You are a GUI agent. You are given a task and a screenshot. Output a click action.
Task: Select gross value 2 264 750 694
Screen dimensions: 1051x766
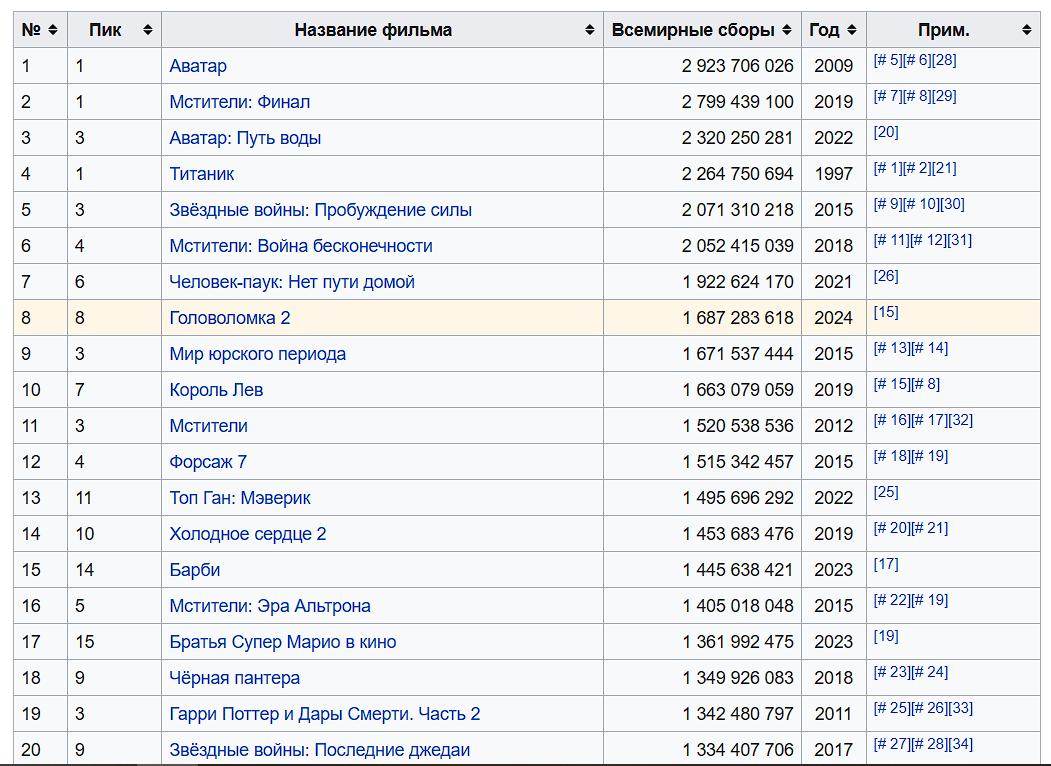click(x=737, y=174)
